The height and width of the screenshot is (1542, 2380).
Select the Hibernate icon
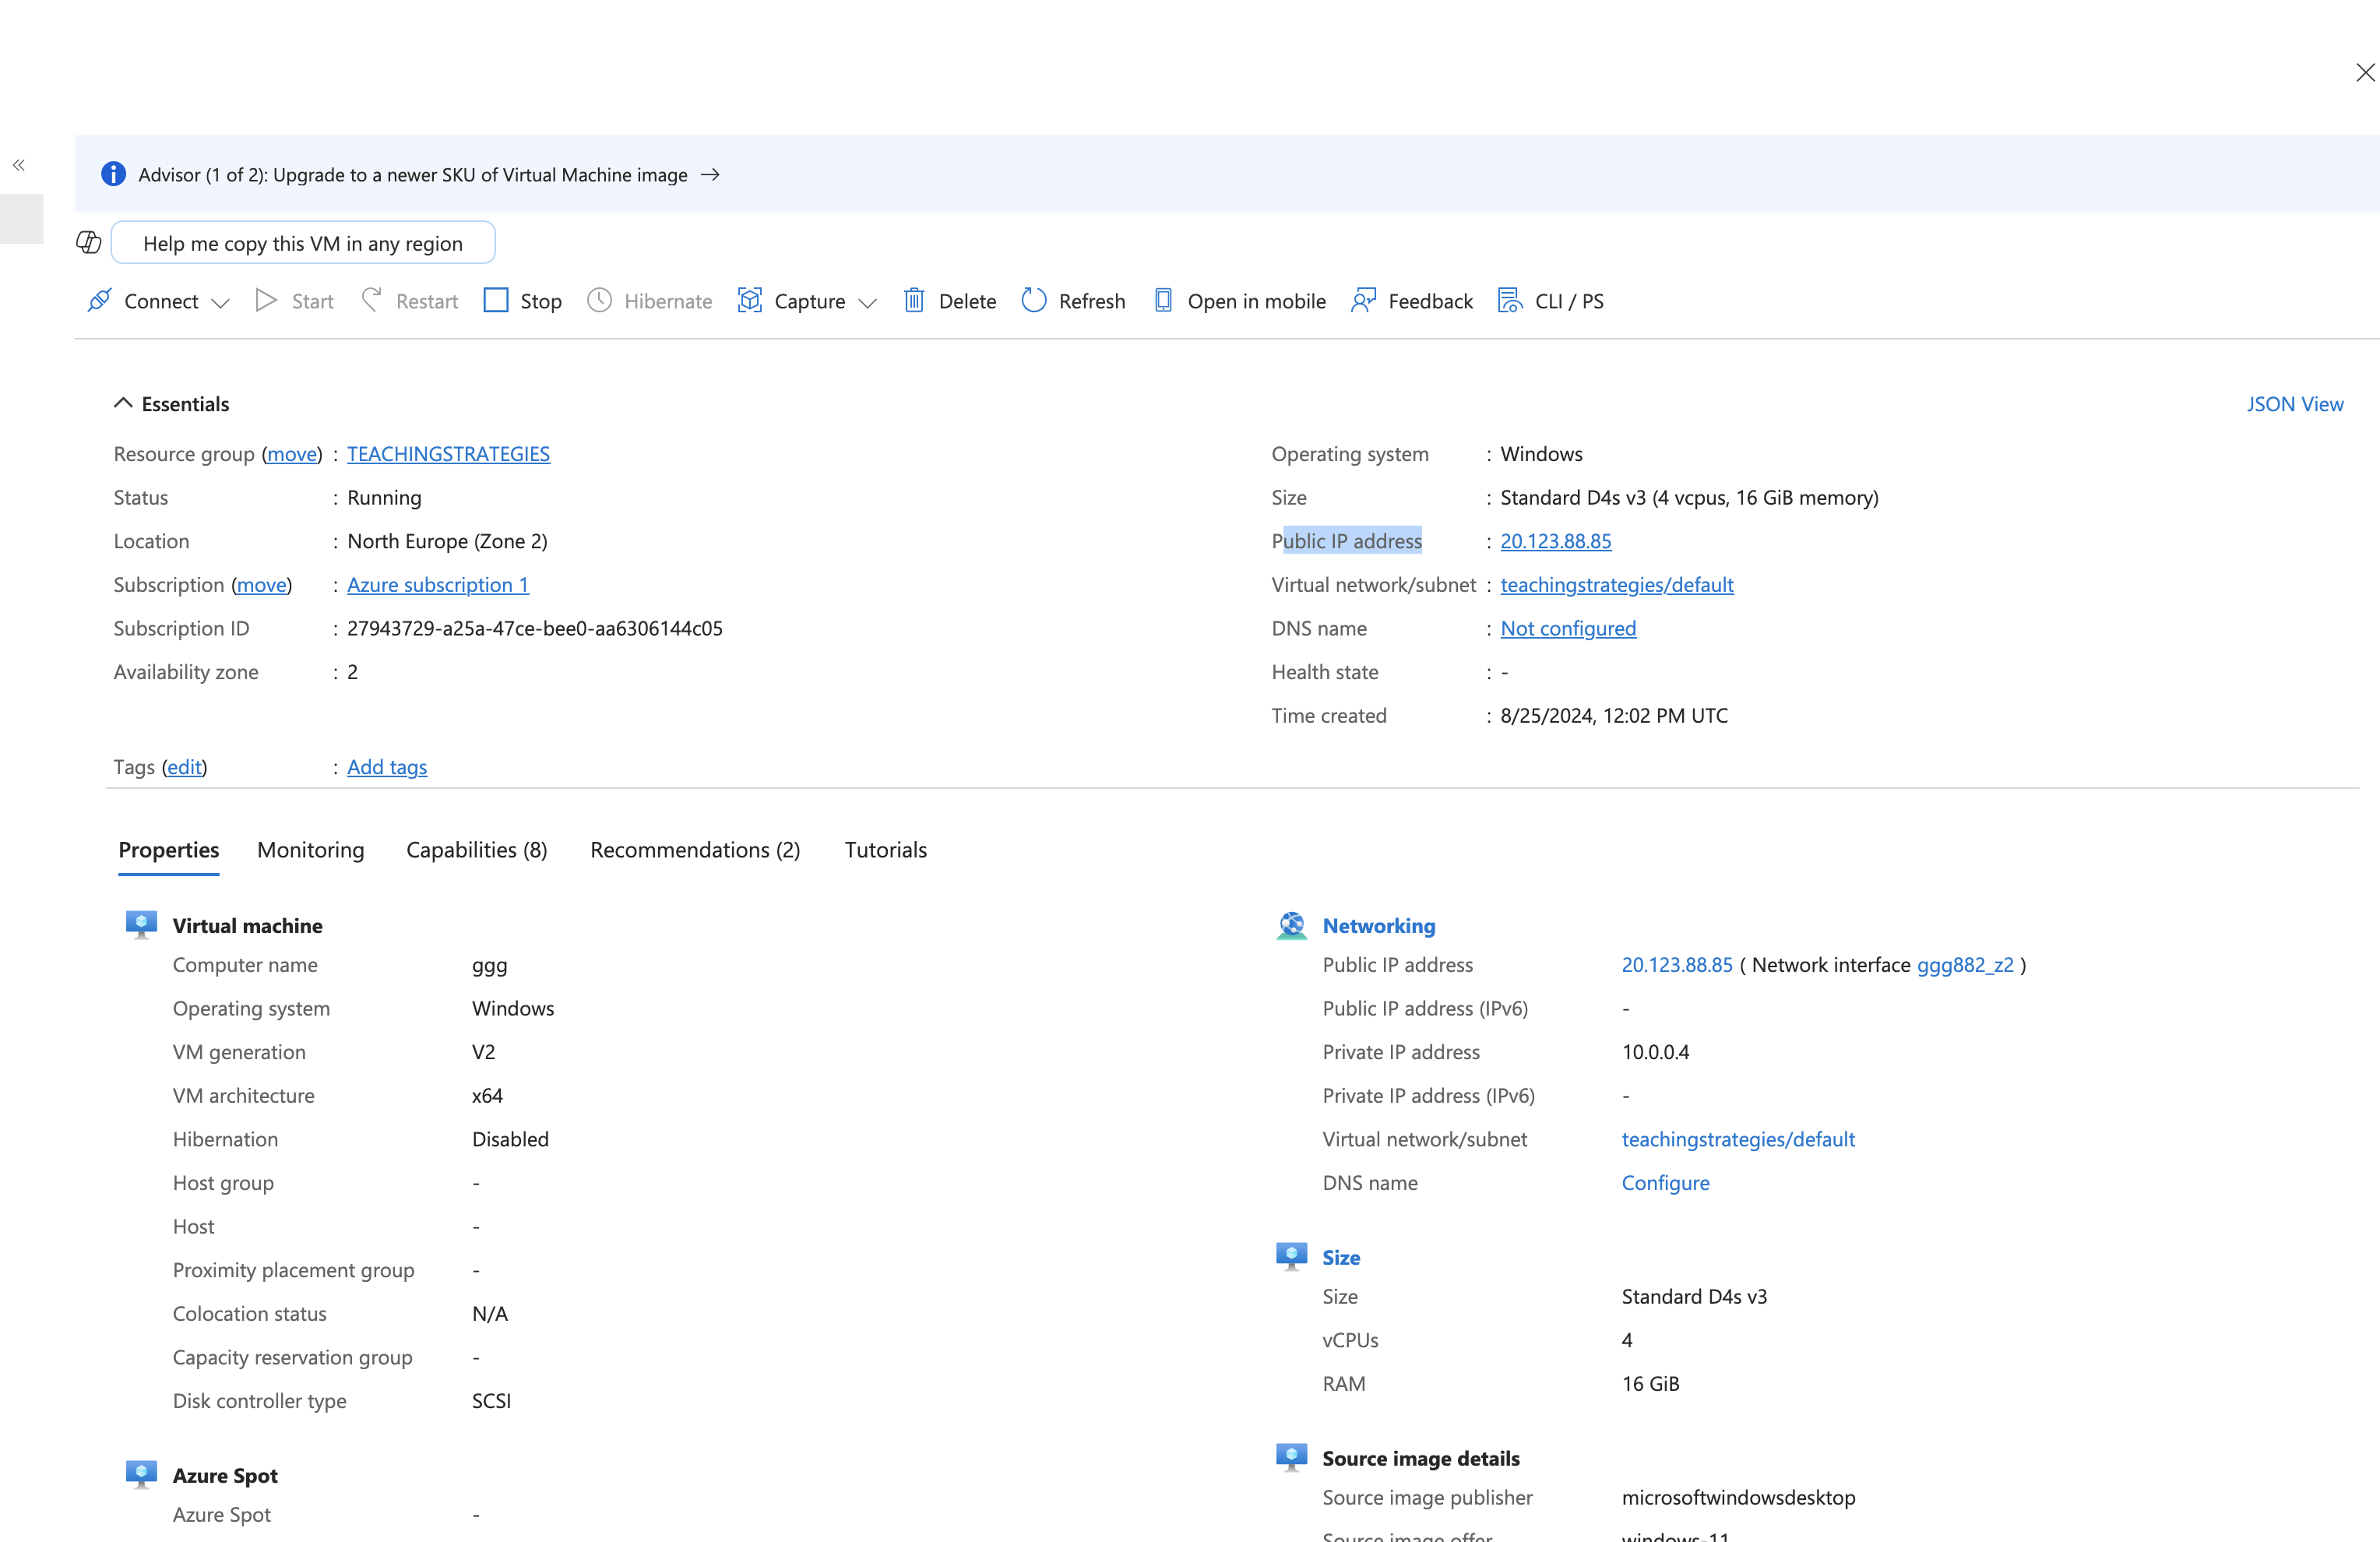click(598, 300)
